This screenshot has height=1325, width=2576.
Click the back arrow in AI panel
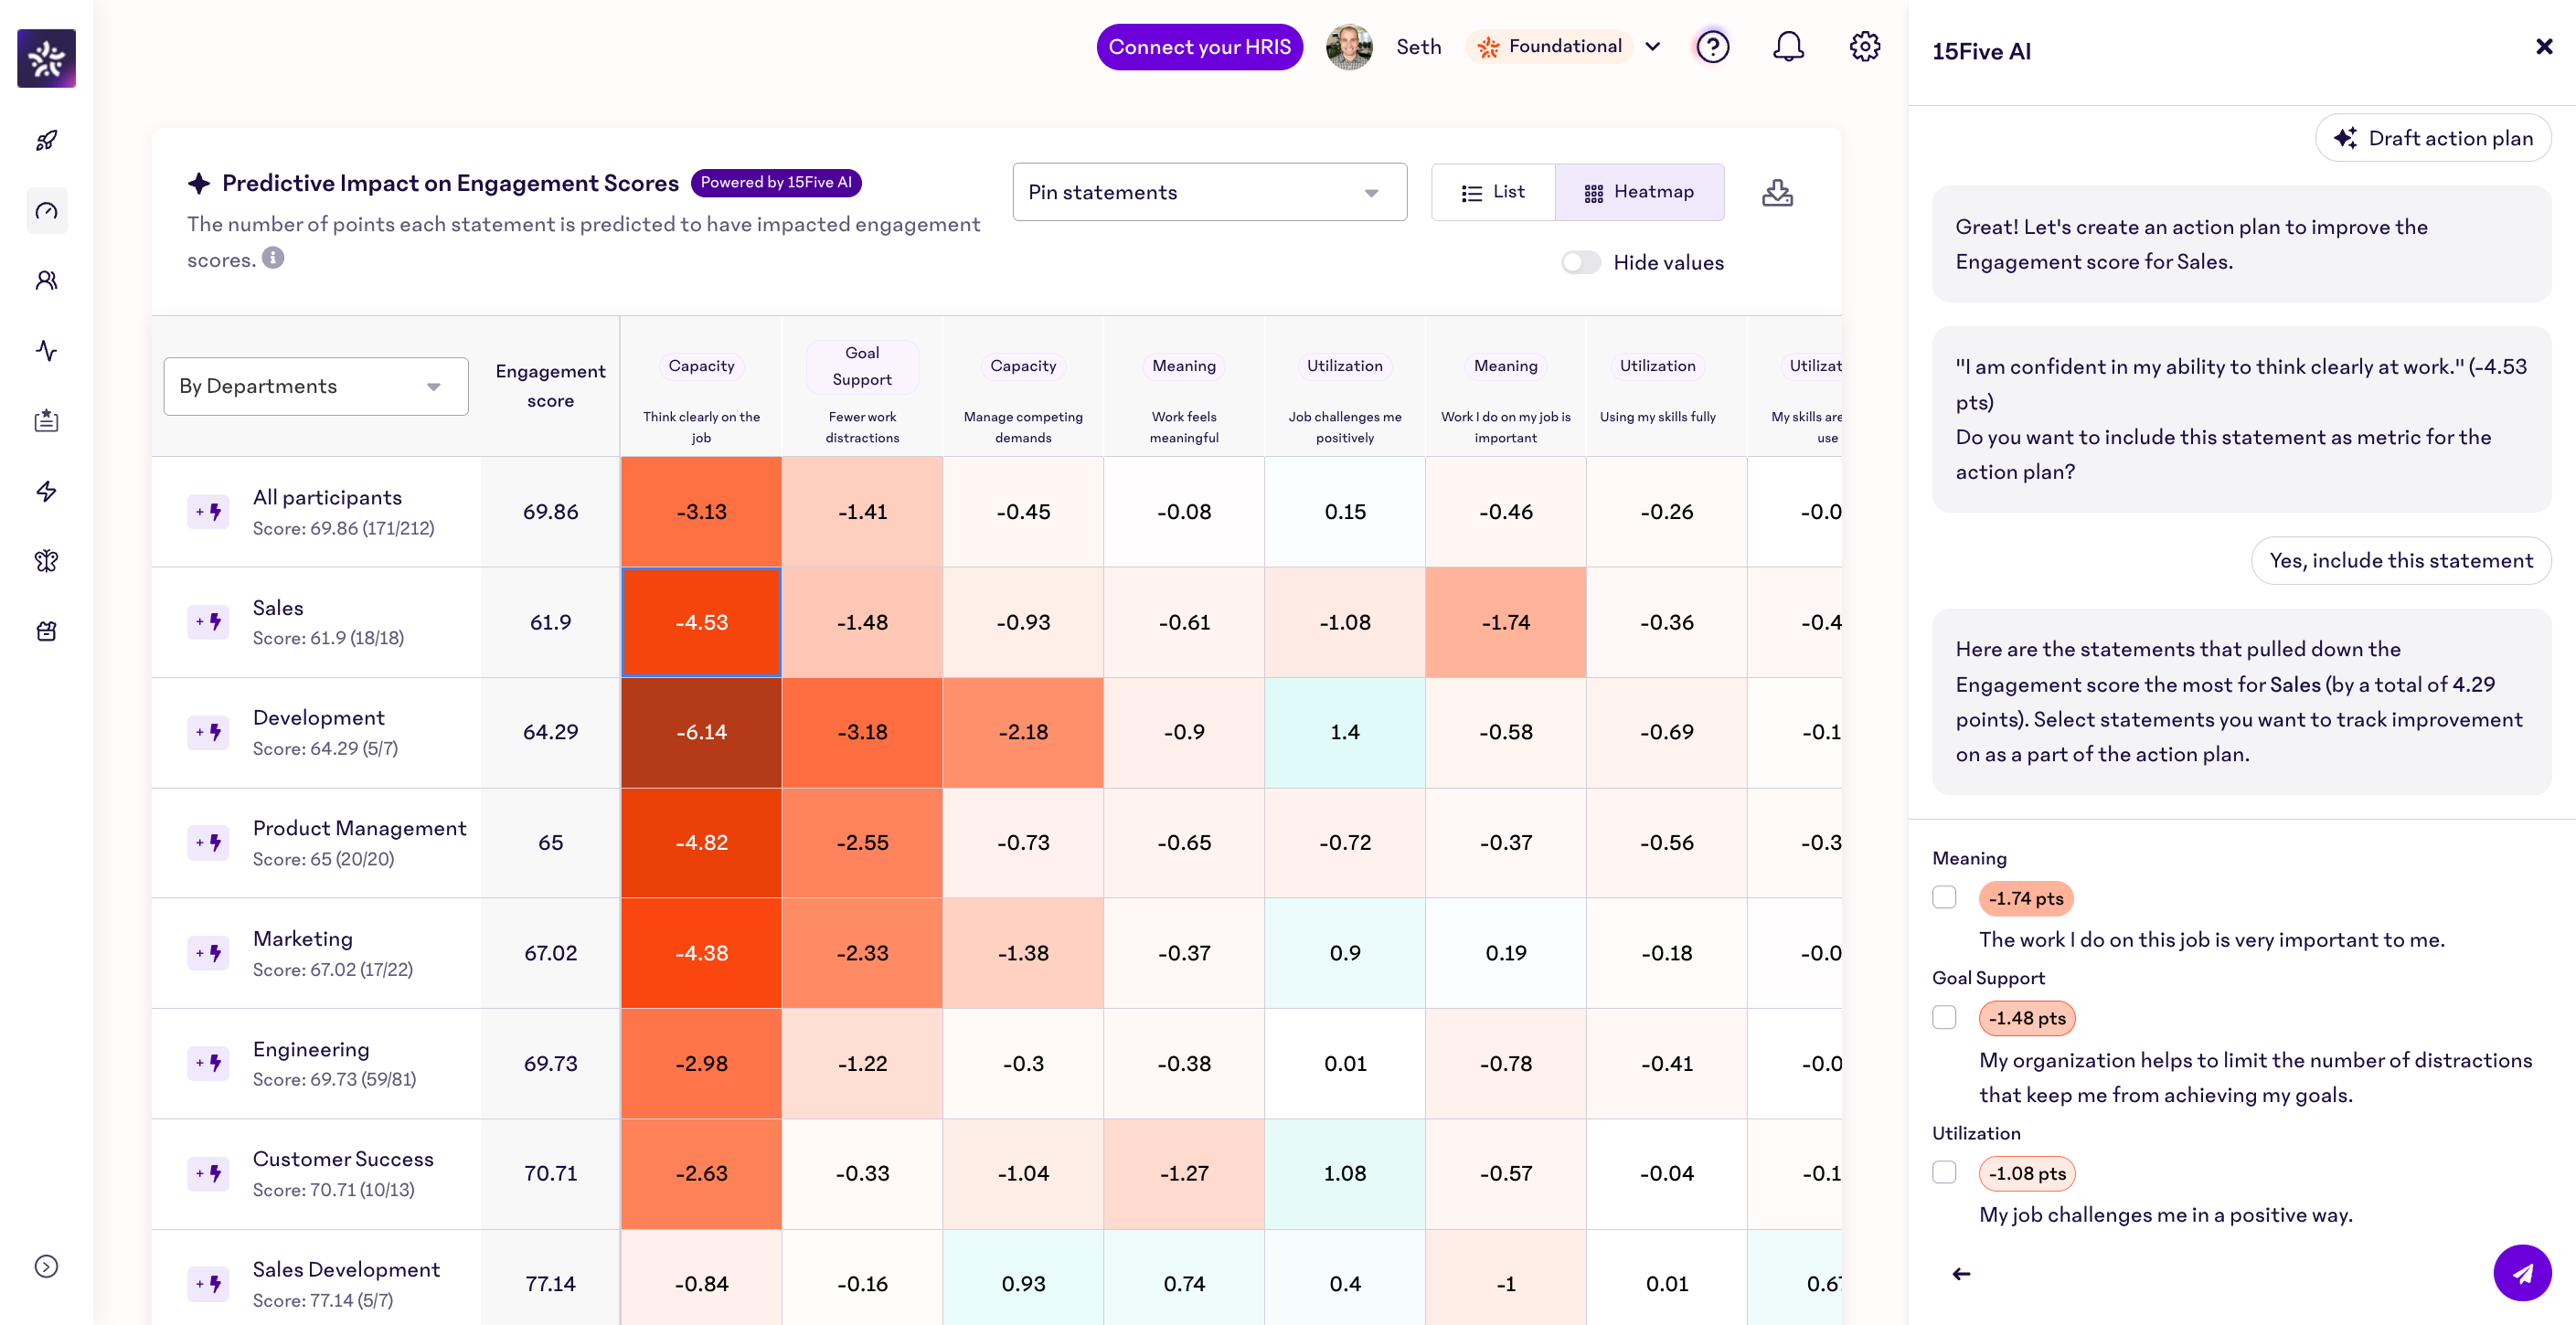pyautogui.click(x=1961, y=1274)
